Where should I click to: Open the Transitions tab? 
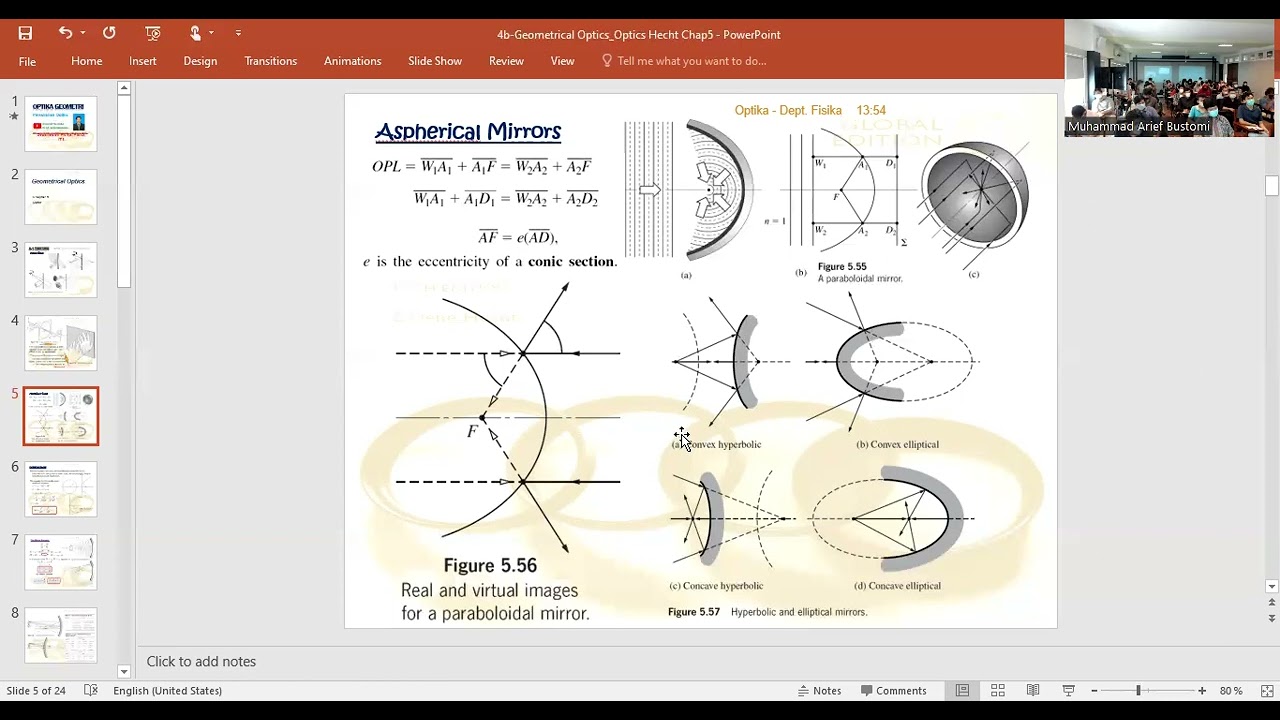pos(271,61)
